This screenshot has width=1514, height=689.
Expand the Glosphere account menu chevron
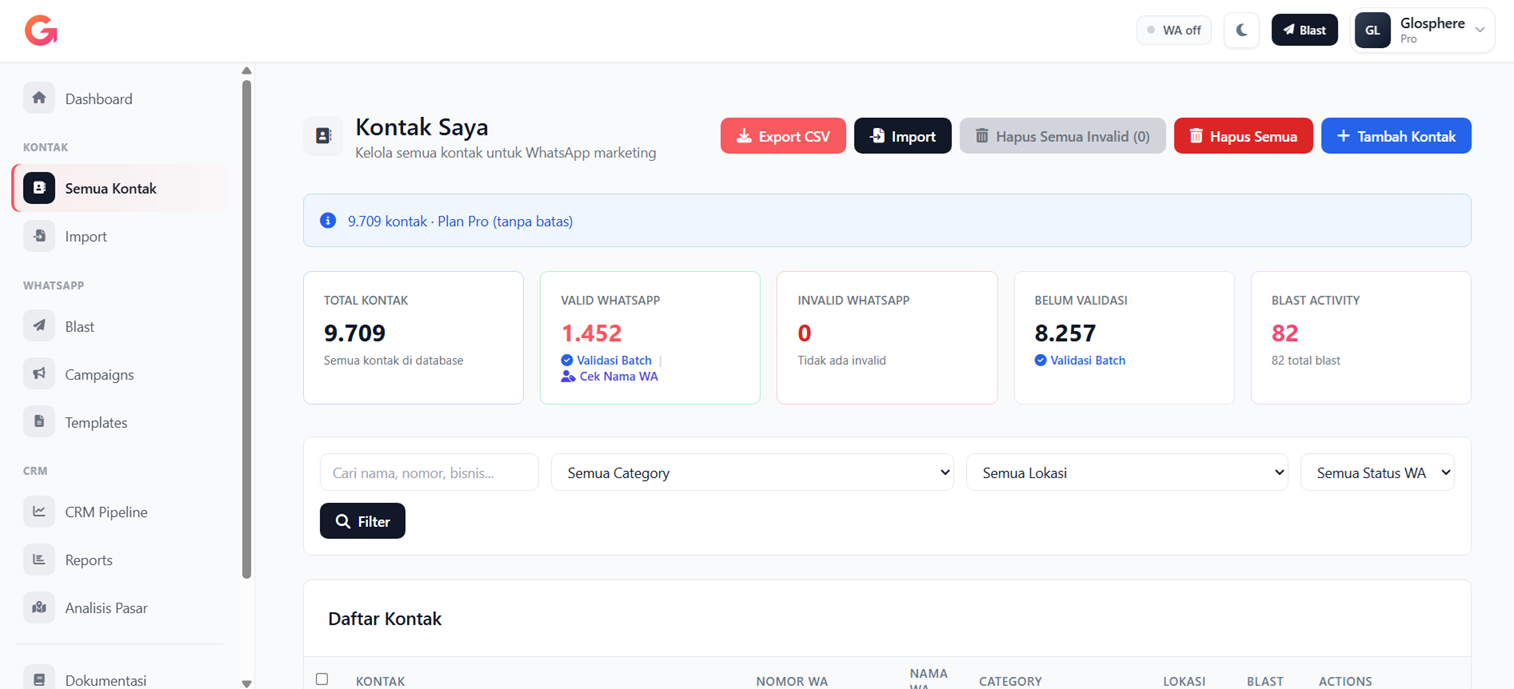[1480, 30]
